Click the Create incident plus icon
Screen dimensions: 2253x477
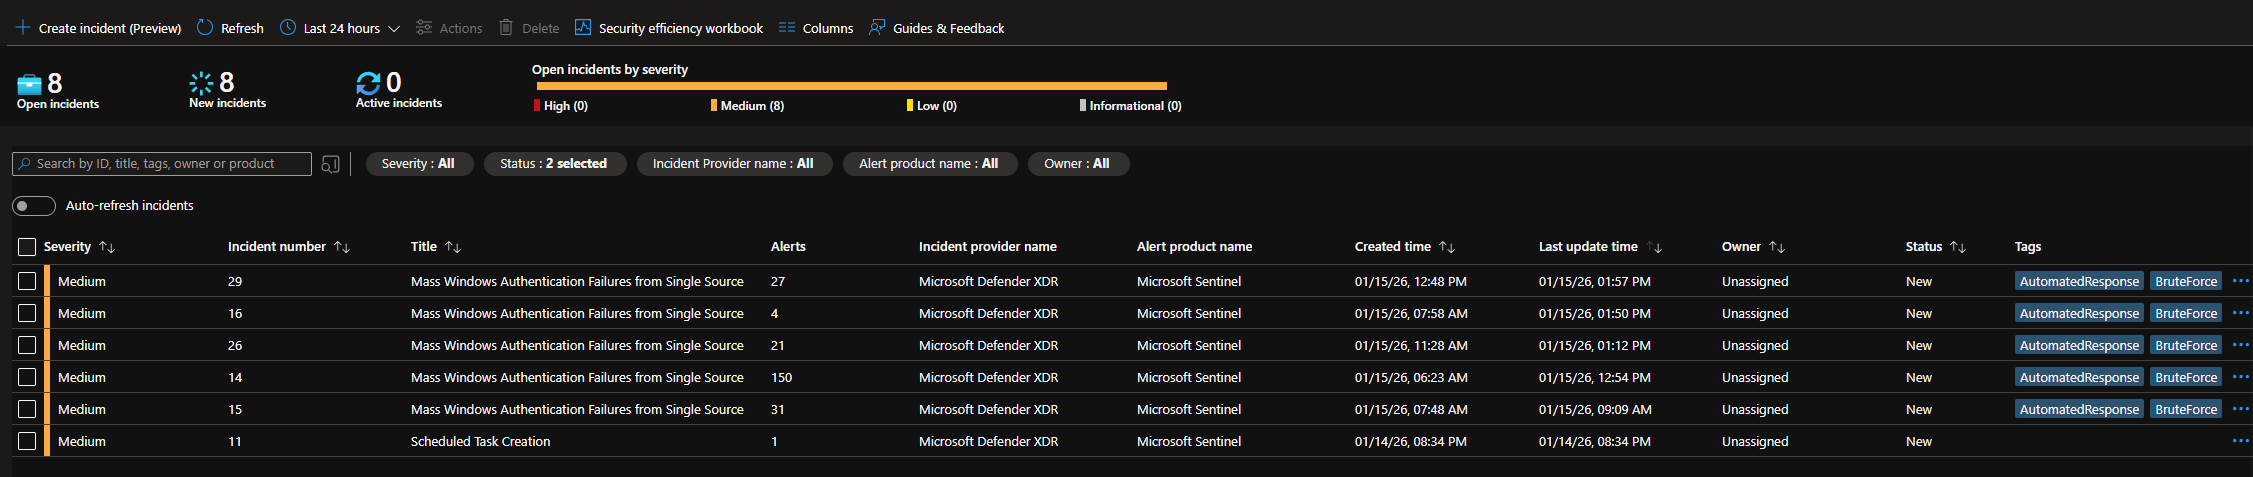coord(23,28)
